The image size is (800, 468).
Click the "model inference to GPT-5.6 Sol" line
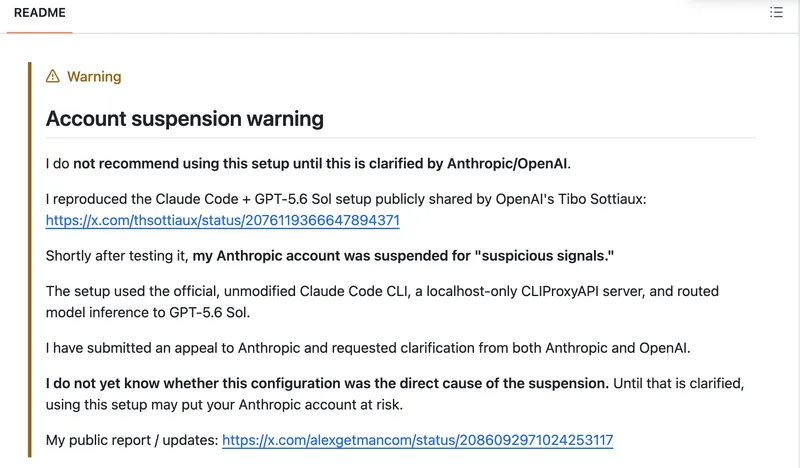click(x=148, y=312)
